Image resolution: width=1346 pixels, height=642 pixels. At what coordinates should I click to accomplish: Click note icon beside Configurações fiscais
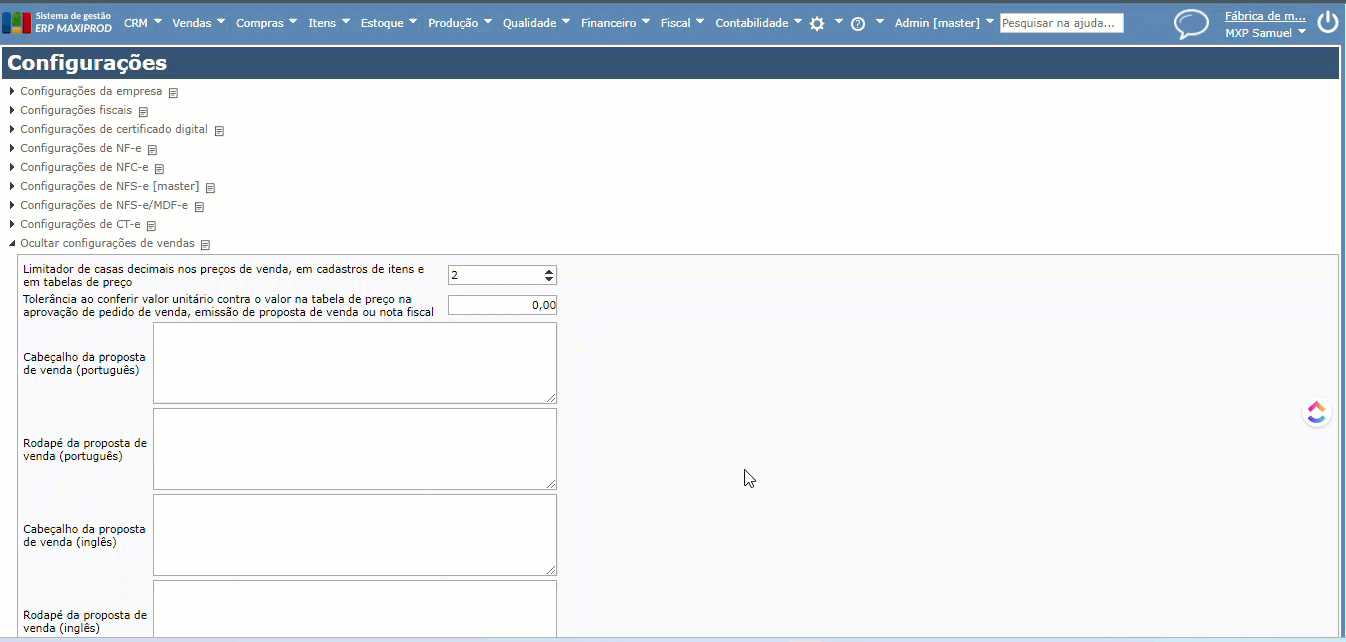click(143, 111)
